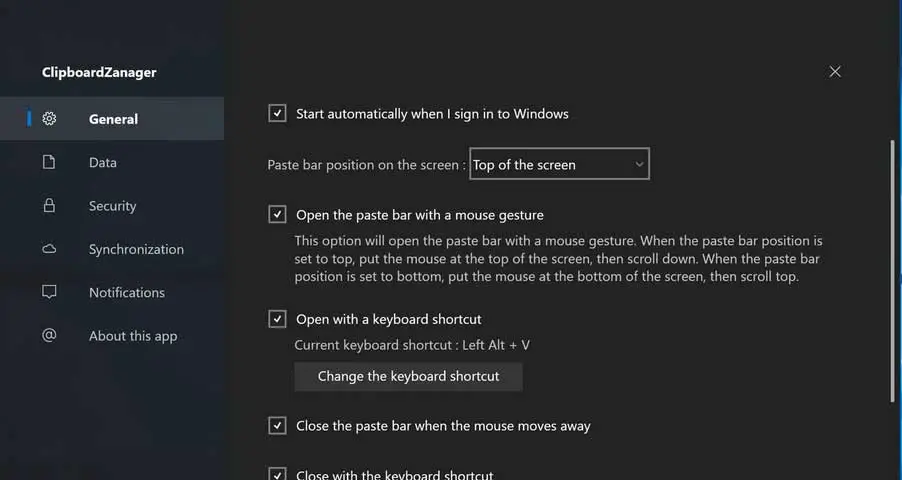Uncheck close paste bar when mouse moves away
The width and height of the screenshot is (902, 480).
278,426
